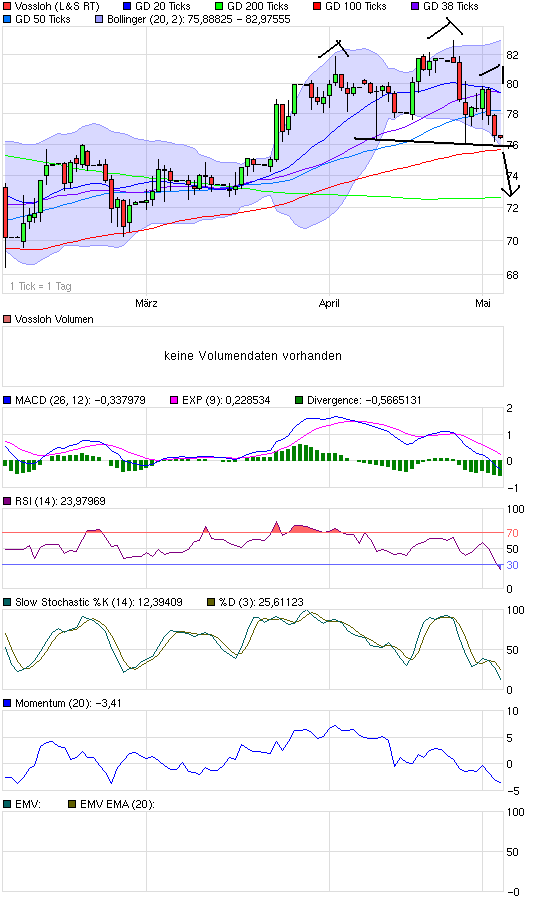Click the green GD 200 Ticks legend swatch

220,6
